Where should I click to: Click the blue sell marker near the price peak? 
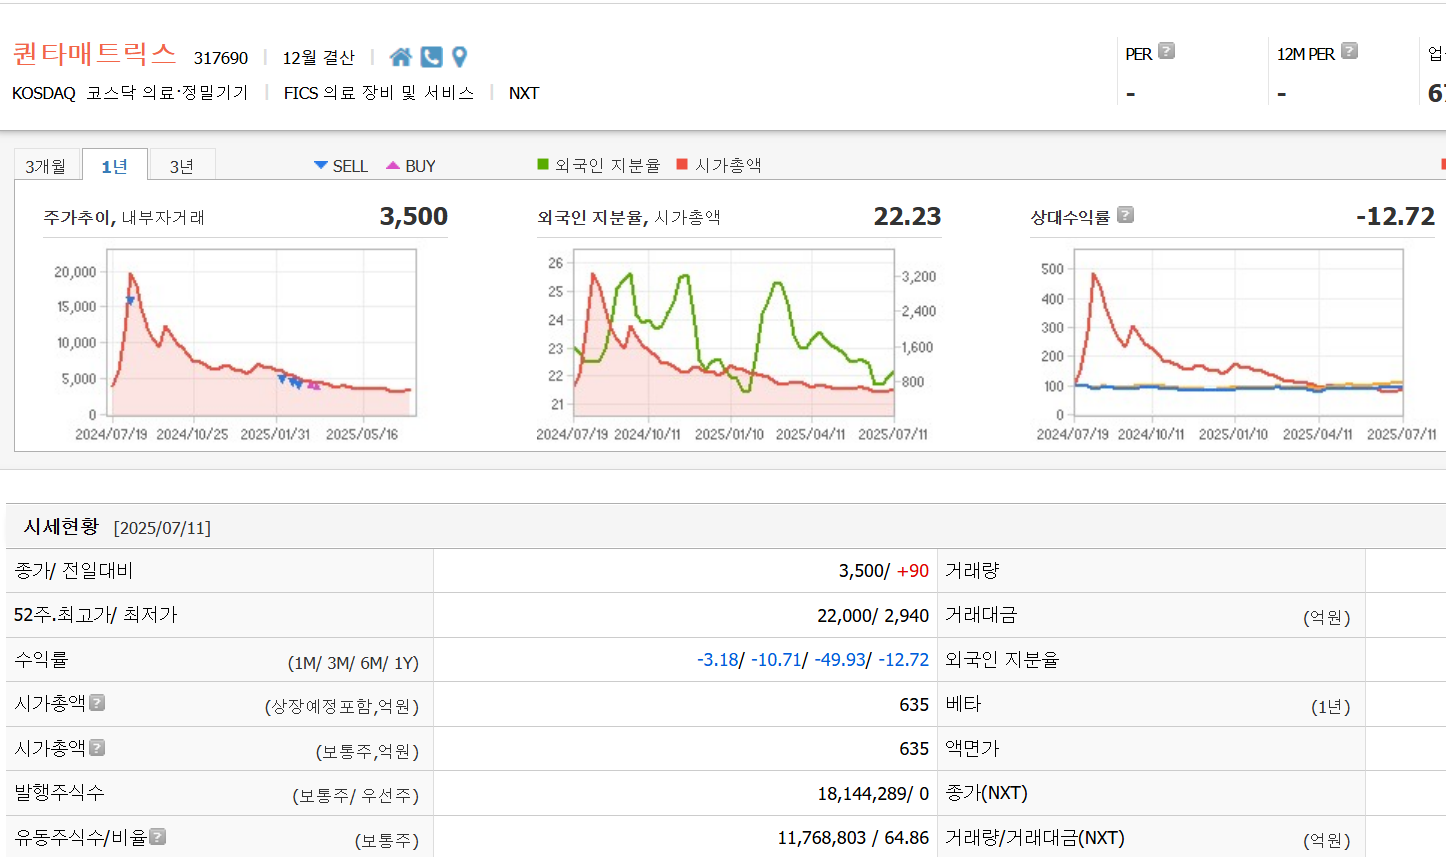(x=130, y=300)
